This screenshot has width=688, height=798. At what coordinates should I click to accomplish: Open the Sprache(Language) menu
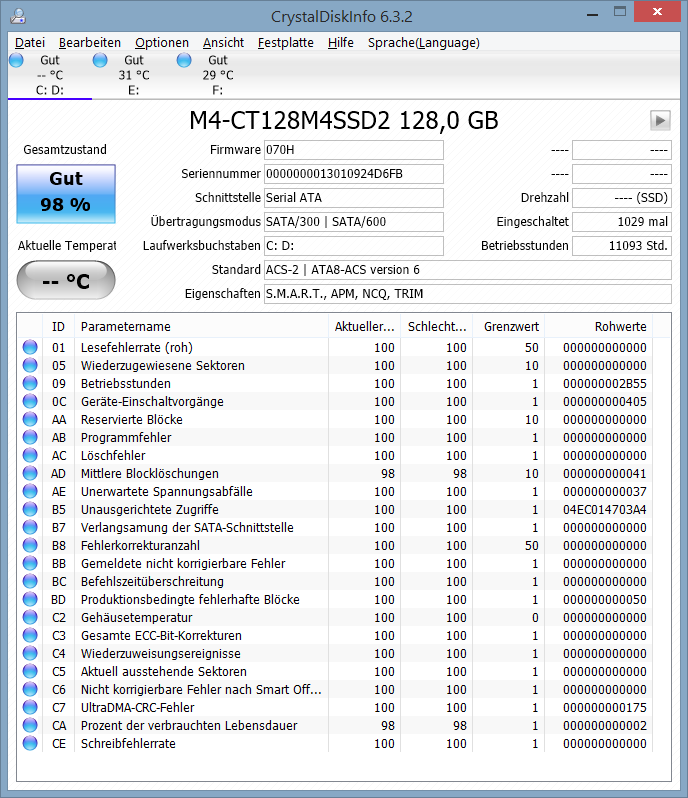423,43
